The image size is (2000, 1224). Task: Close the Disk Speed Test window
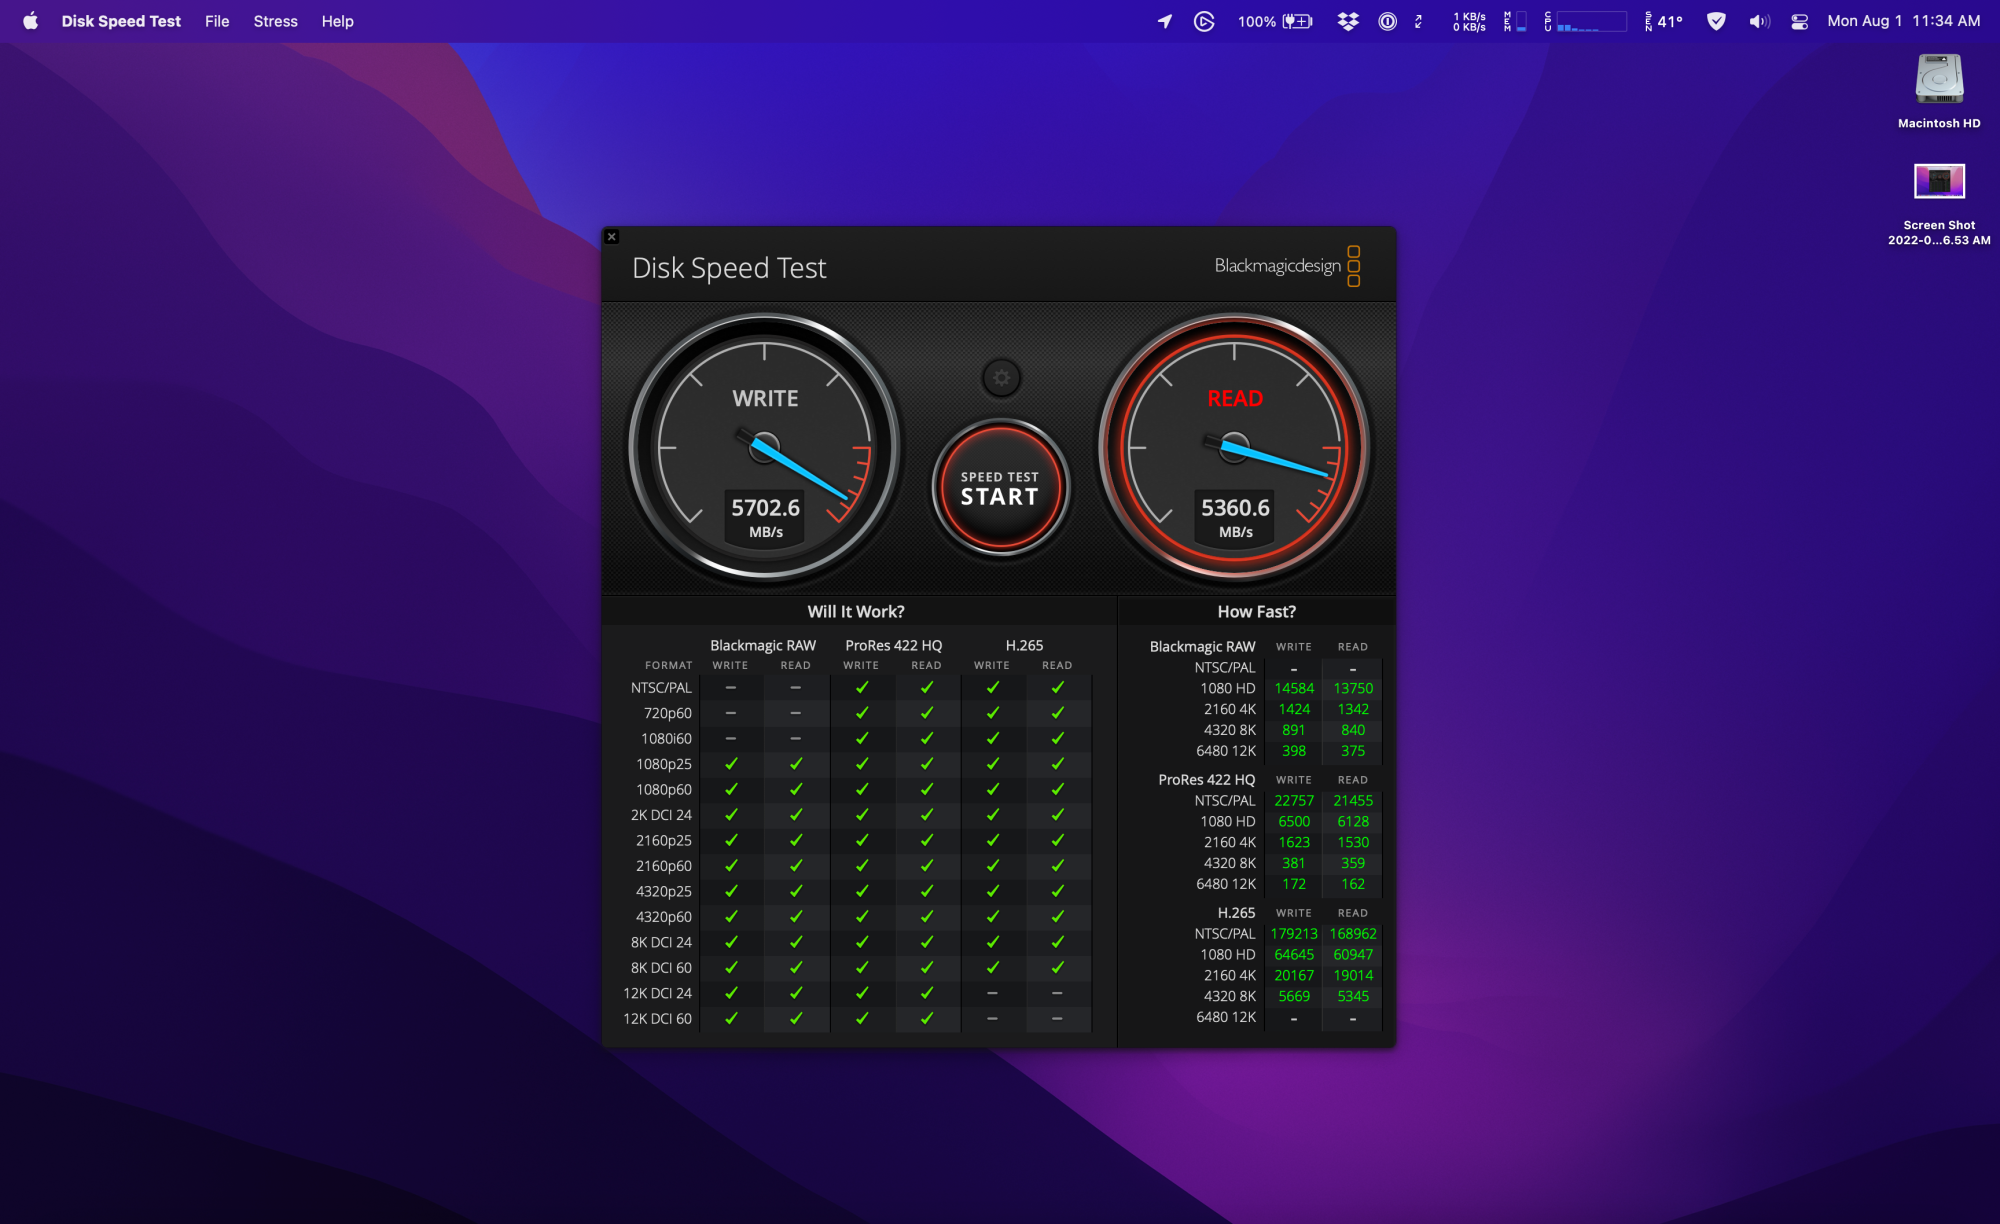tap(612, 237)
